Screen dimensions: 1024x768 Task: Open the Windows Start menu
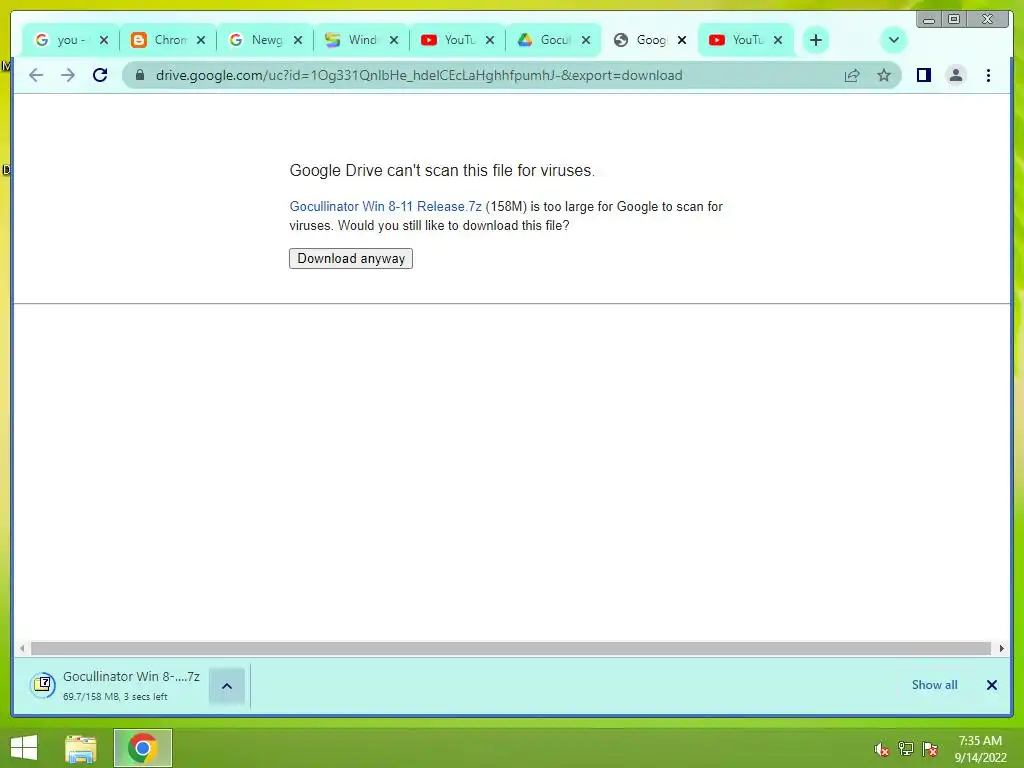[x=24, y=748]
